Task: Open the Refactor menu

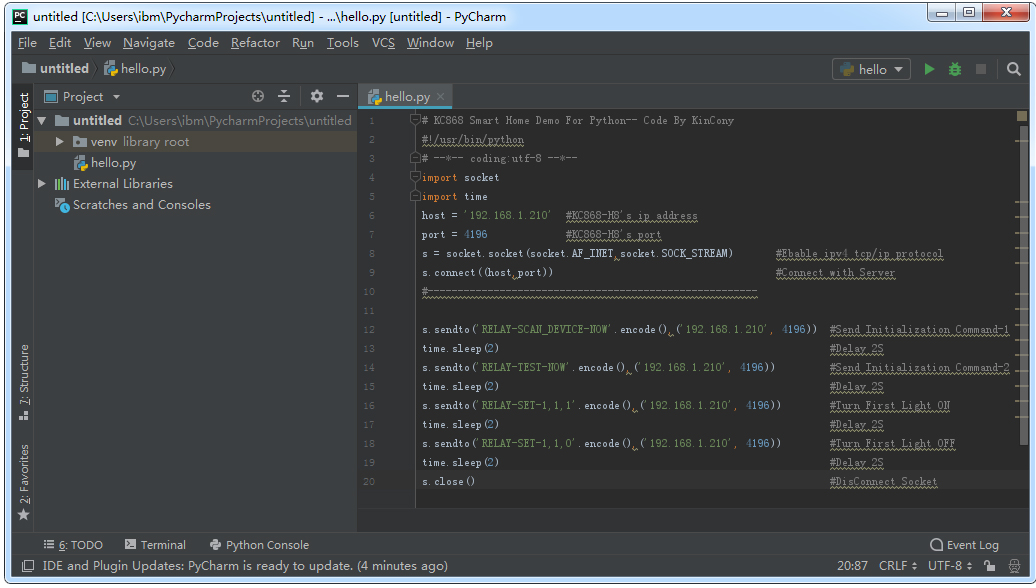Action: pyautogui.click(x=255, y=43)
